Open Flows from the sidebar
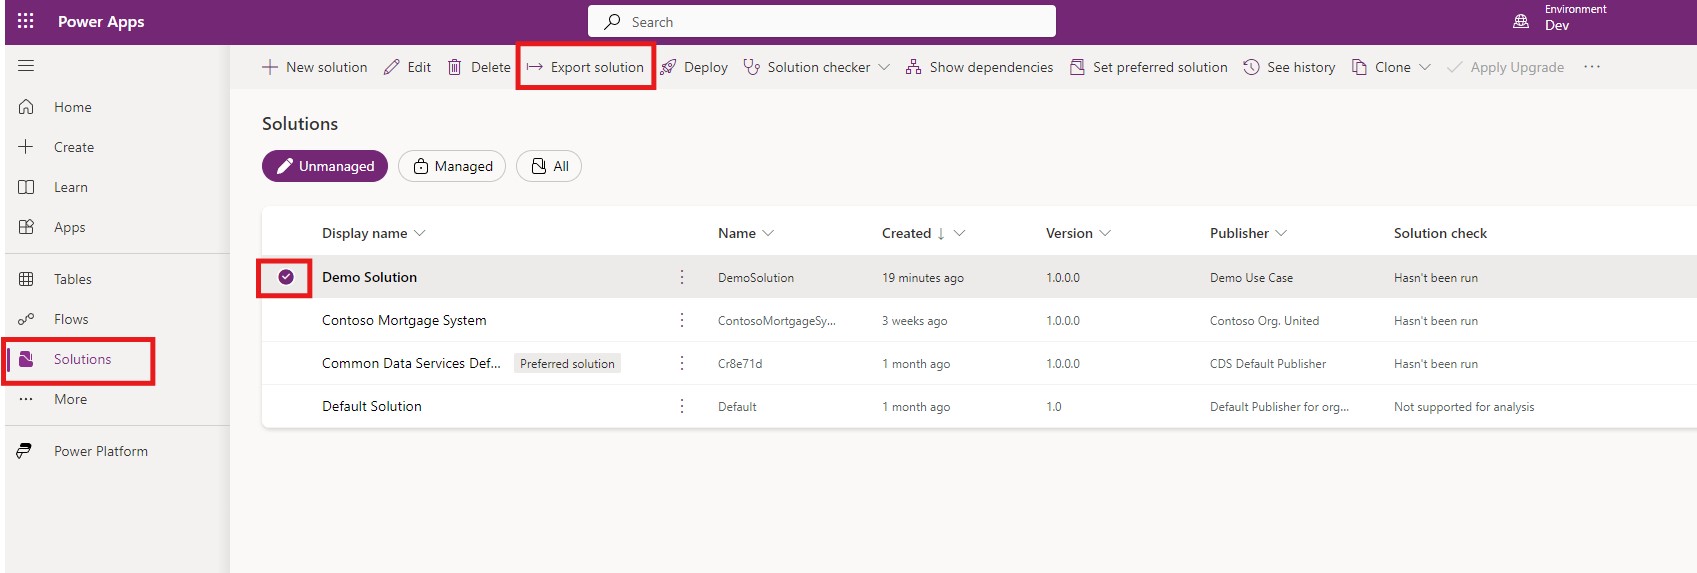 coord(71,319)
